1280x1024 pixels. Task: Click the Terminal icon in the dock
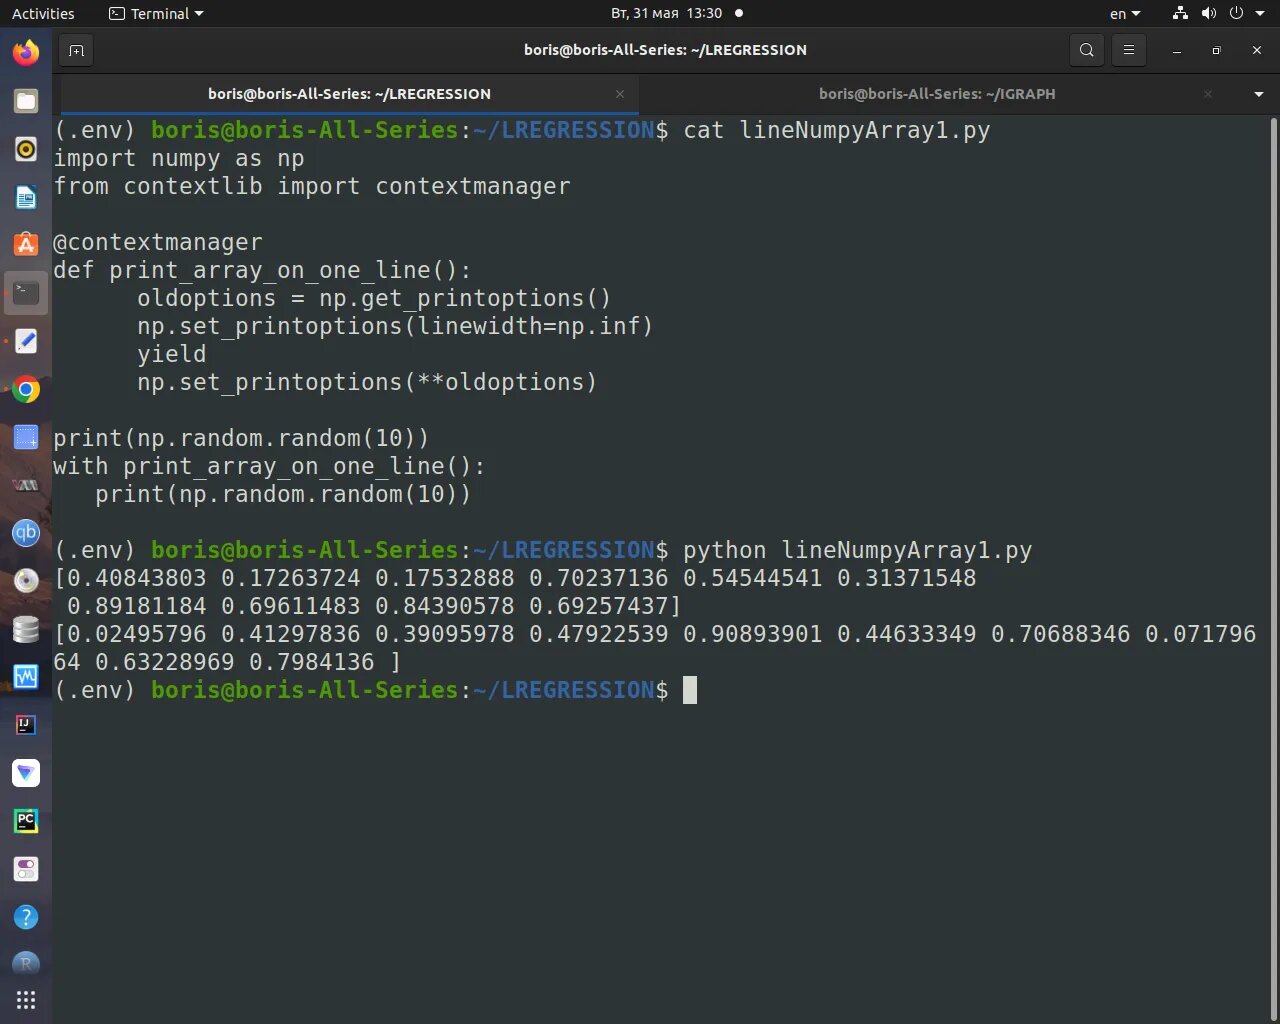click(26, 293)
